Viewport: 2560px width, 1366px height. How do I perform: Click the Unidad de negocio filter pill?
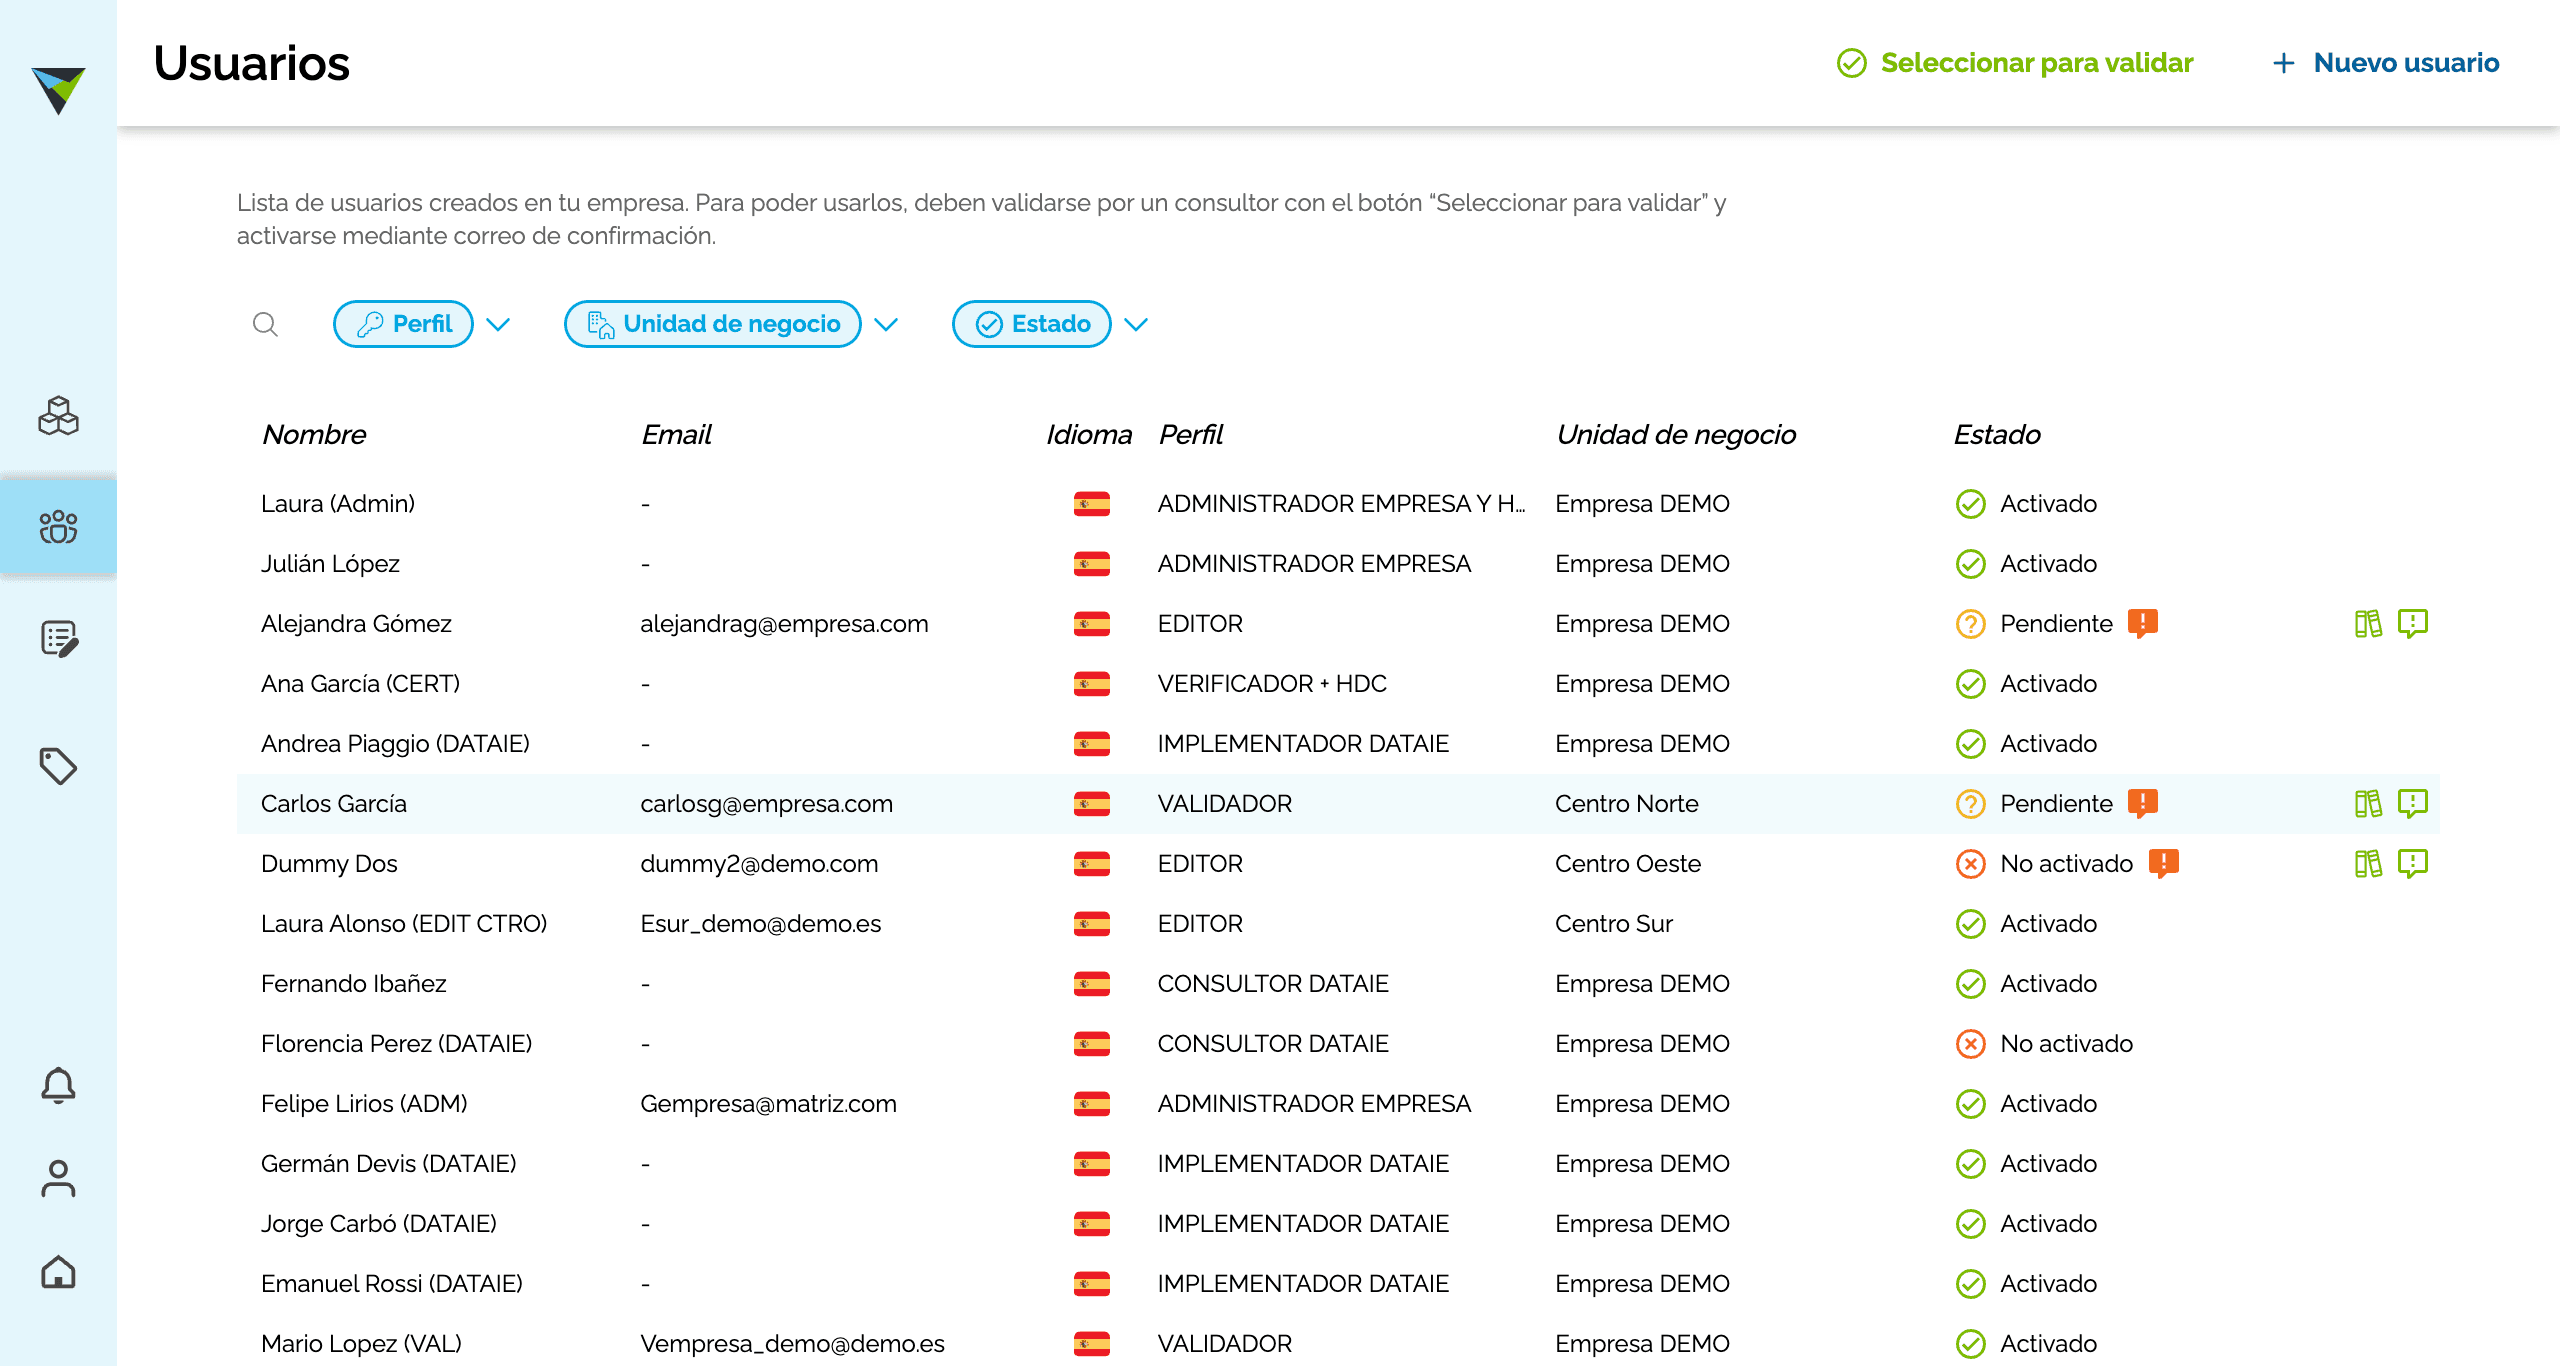(713, 324)
